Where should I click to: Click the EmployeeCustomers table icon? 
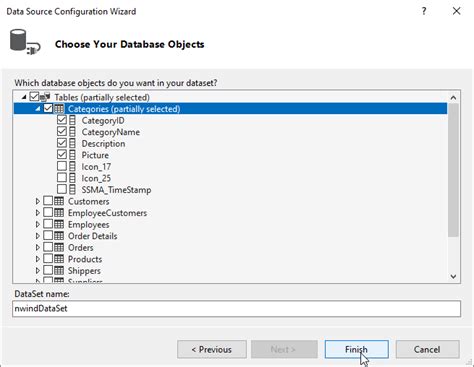point(59,213)
